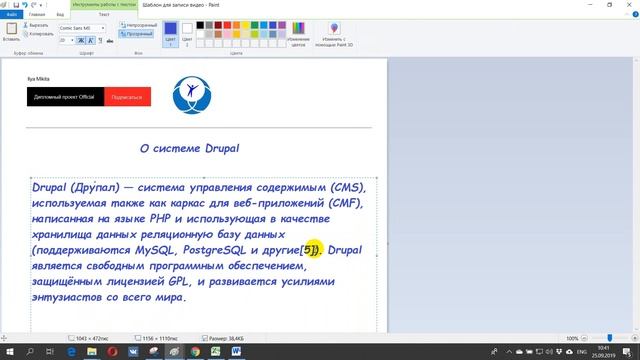Pick the gray color swatch
Screen dimensions: 640x360
pos(209,25)
